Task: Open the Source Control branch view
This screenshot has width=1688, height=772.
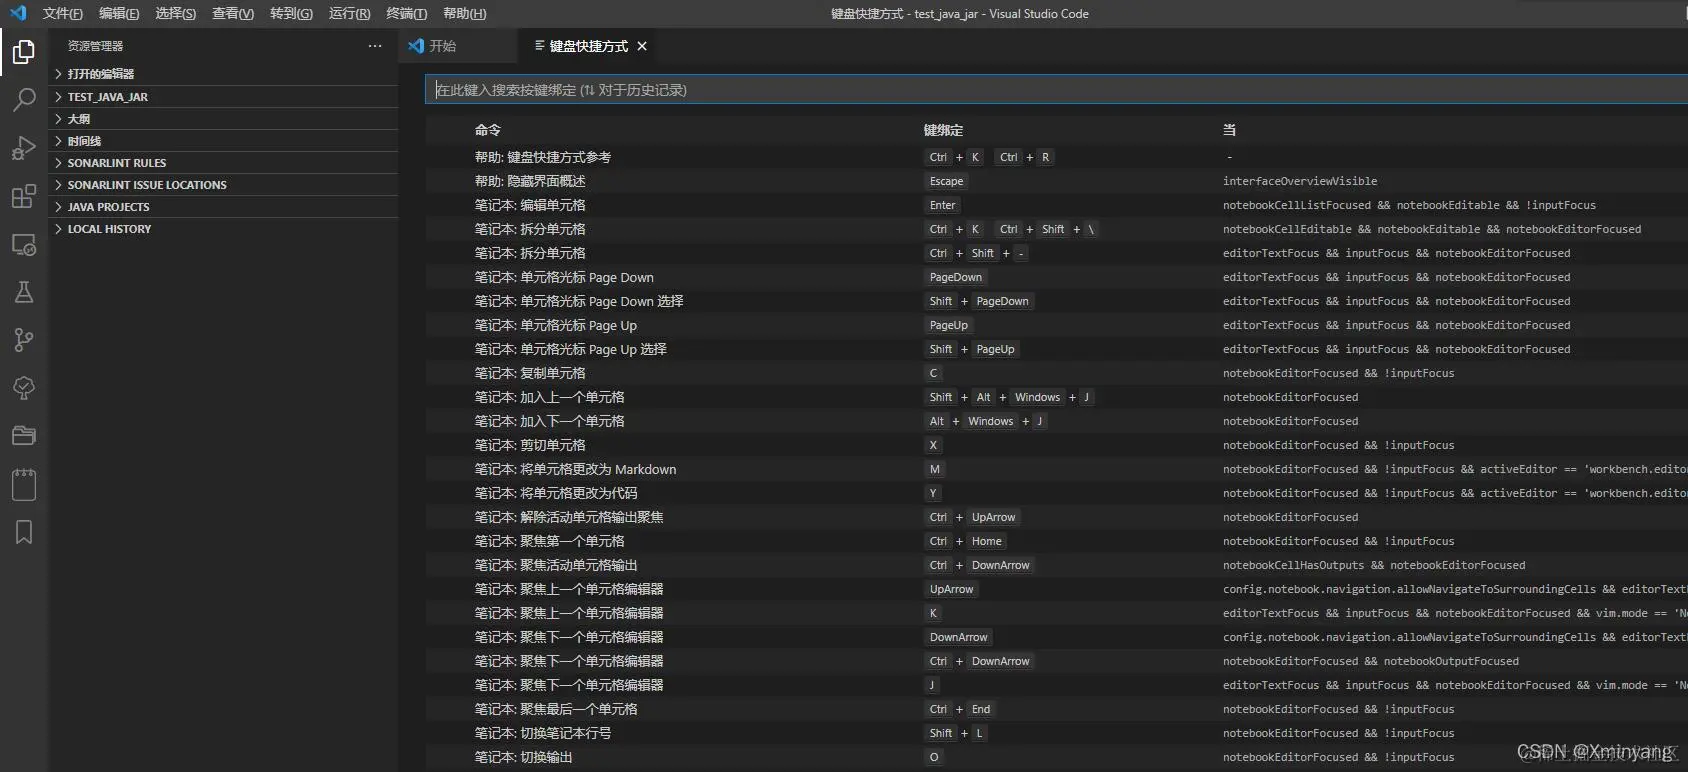Action: (x=24, y=340)
